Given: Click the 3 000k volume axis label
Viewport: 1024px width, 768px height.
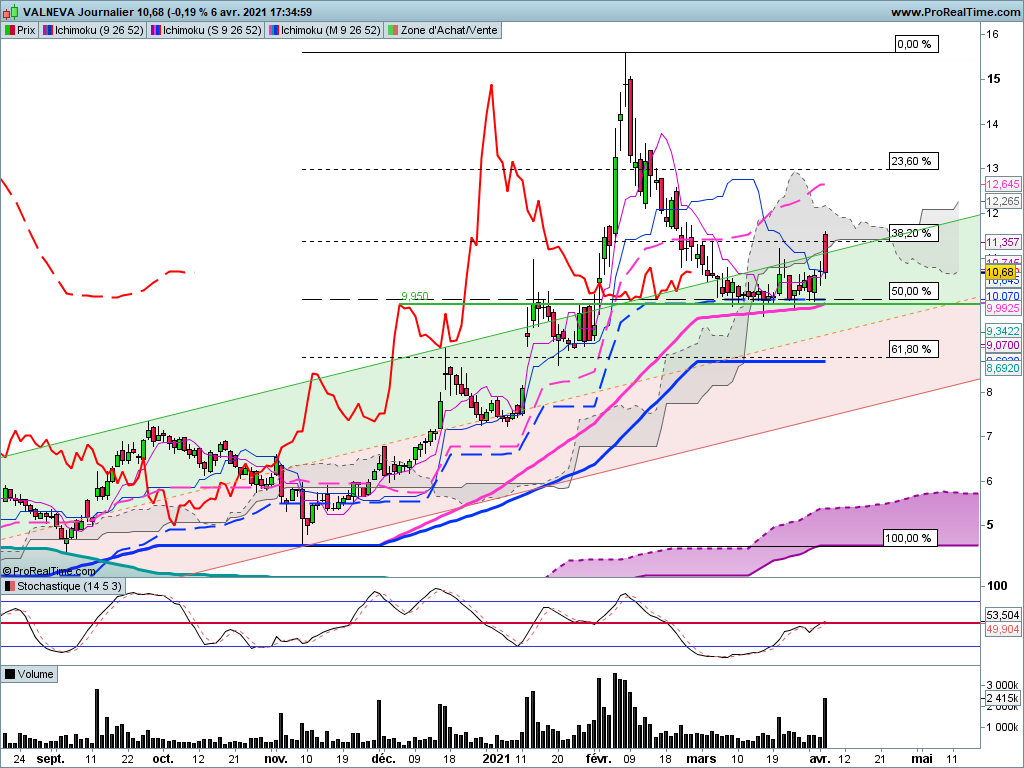Looking at the screenshot, I should coord(1002,685).
